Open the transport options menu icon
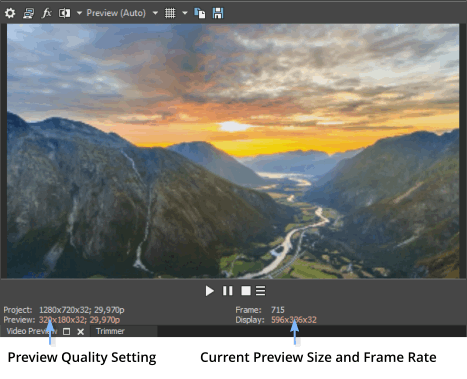 260,291
